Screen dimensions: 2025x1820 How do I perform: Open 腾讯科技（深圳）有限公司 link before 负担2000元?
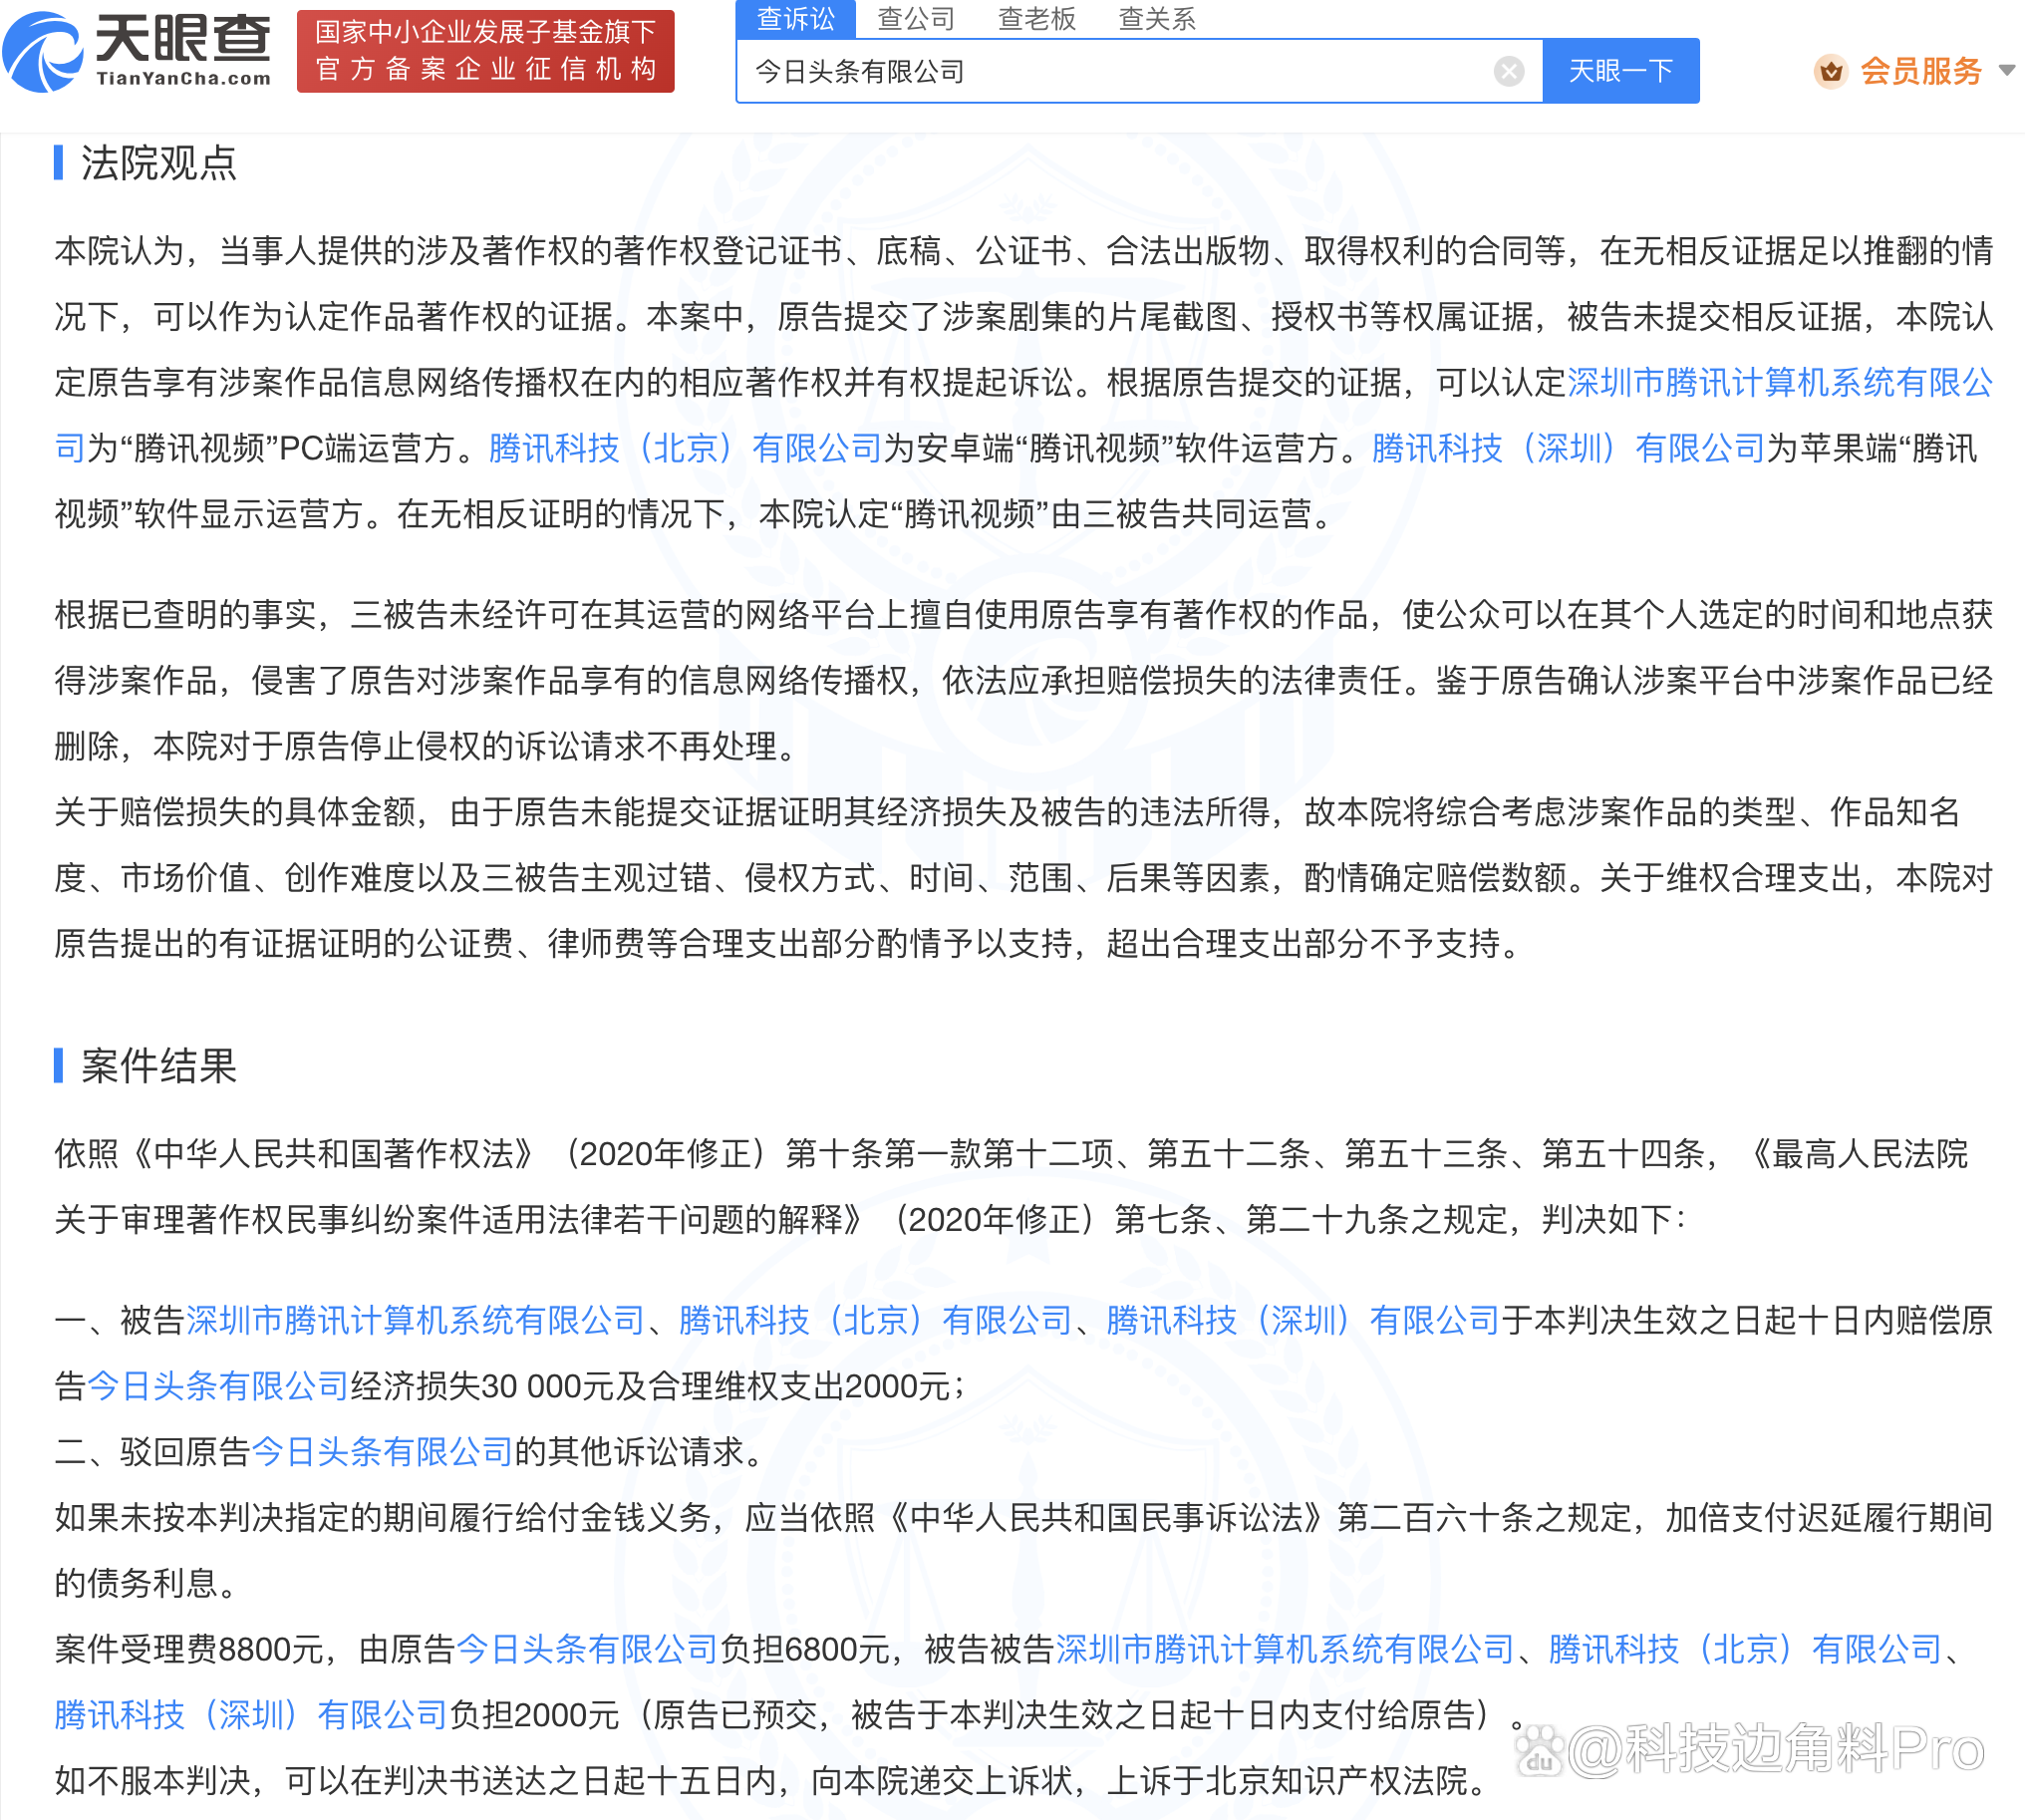[251, 1715]
